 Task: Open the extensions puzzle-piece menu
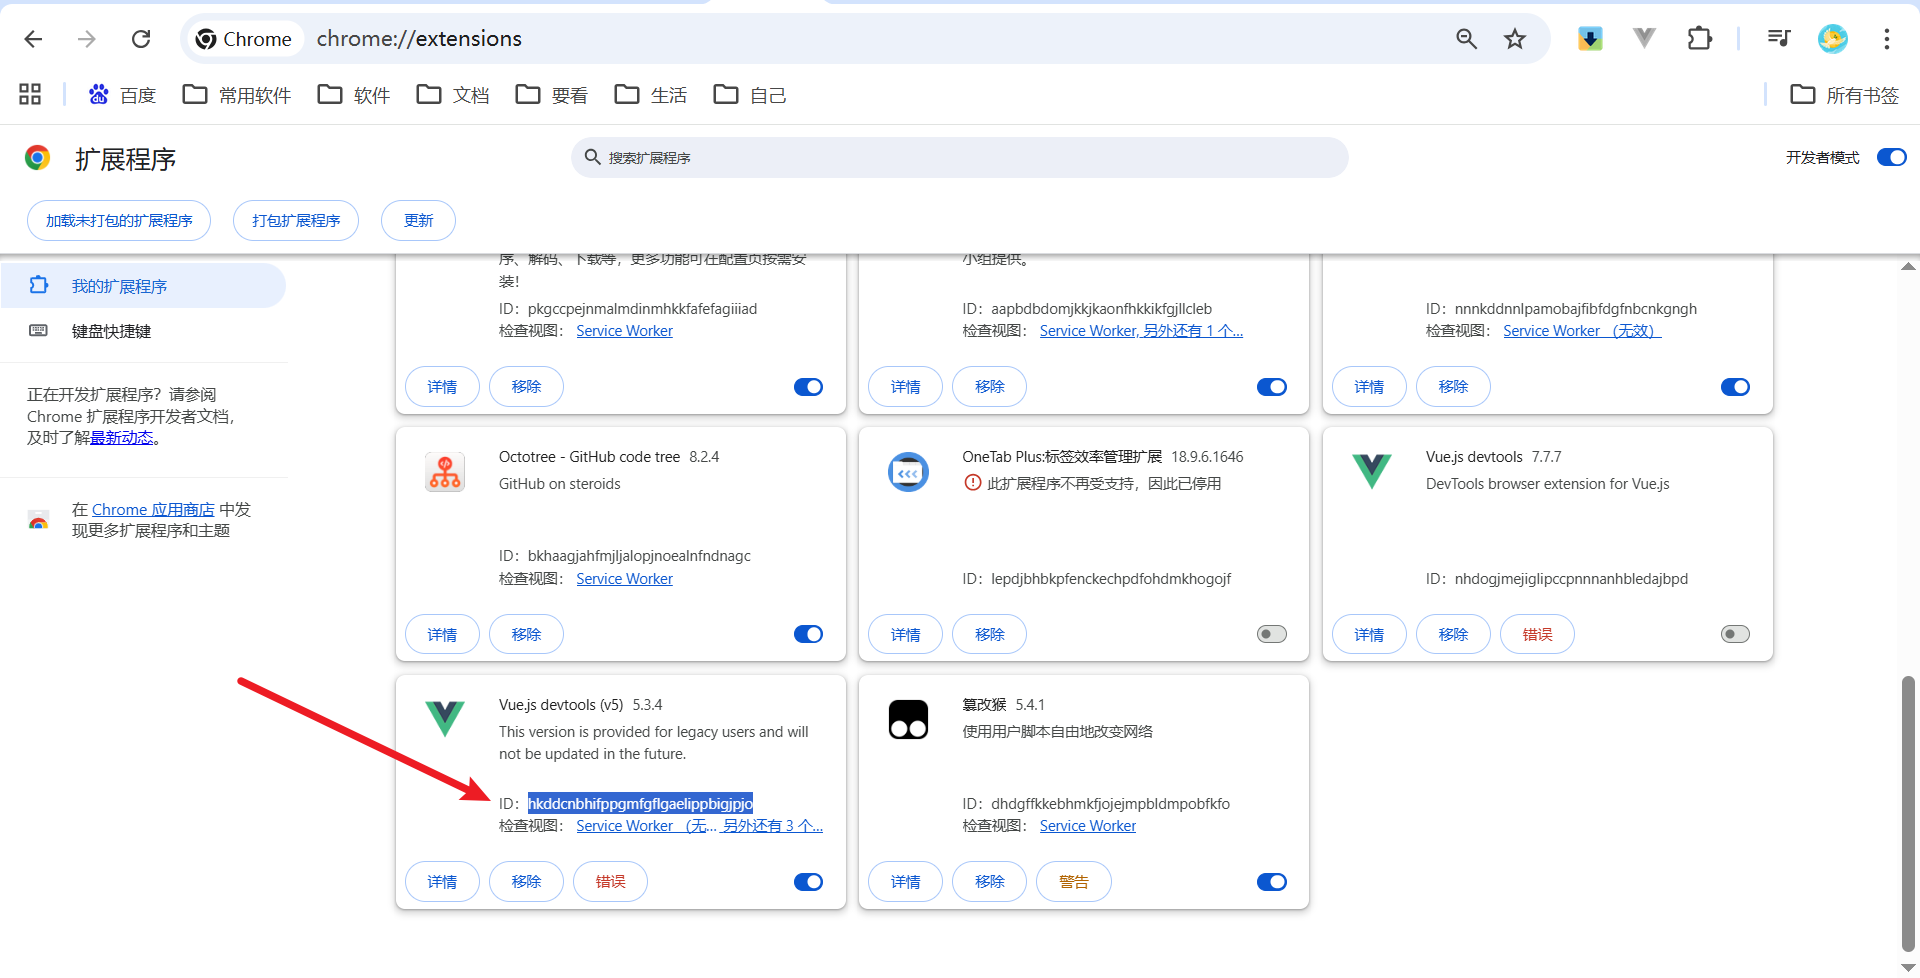click(1699, 39)
